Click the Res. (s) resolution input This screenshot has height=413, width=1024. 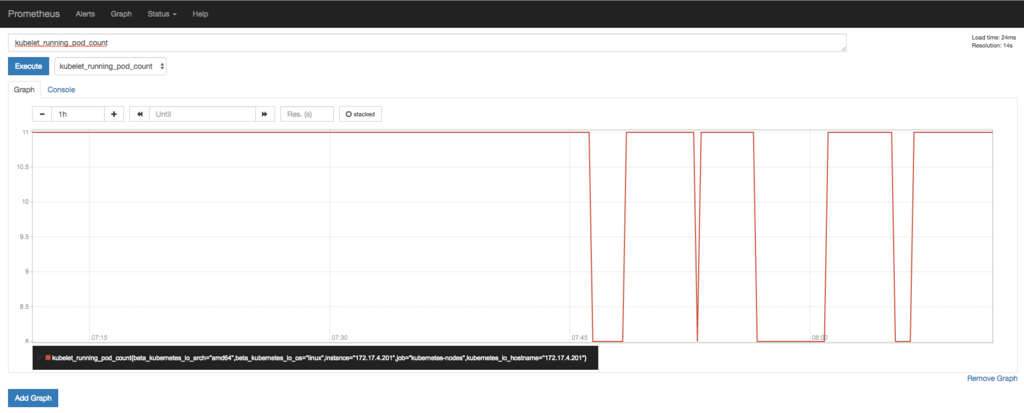[307, 114]
